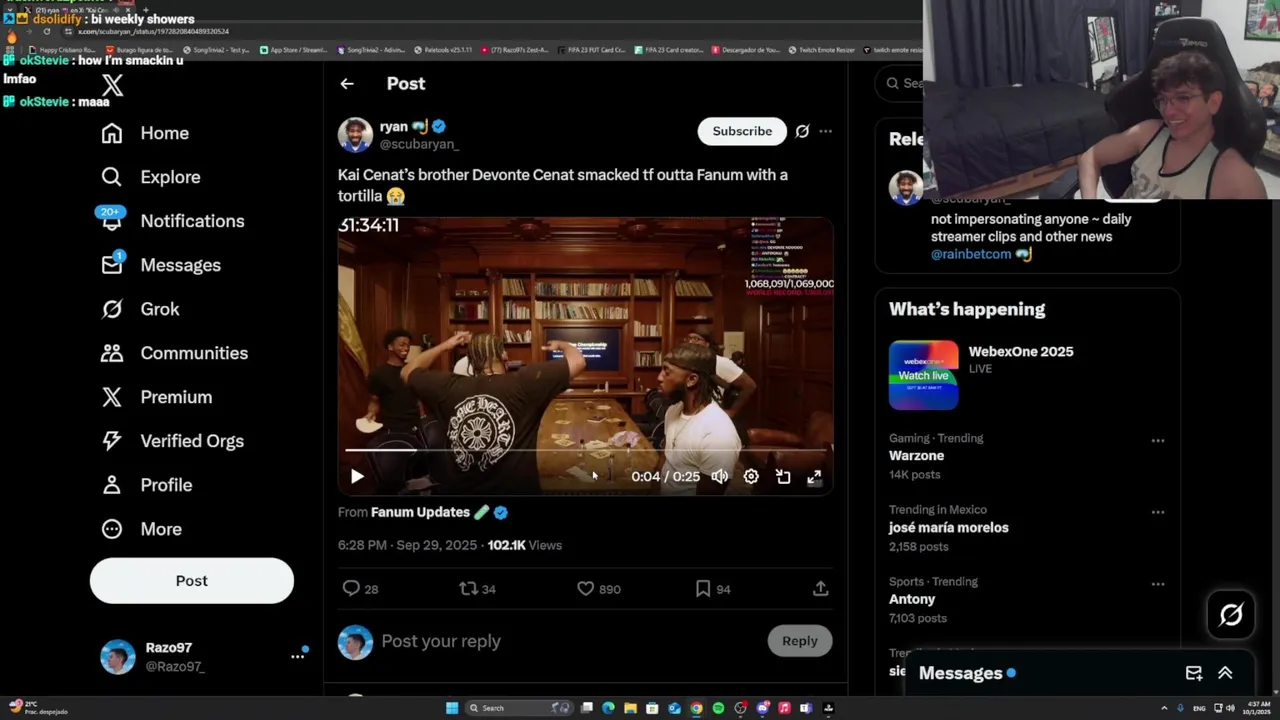Open Chrome from the taskbar
The height and width of the screenshot is (720, 1280).
click(x=696, y=708)
